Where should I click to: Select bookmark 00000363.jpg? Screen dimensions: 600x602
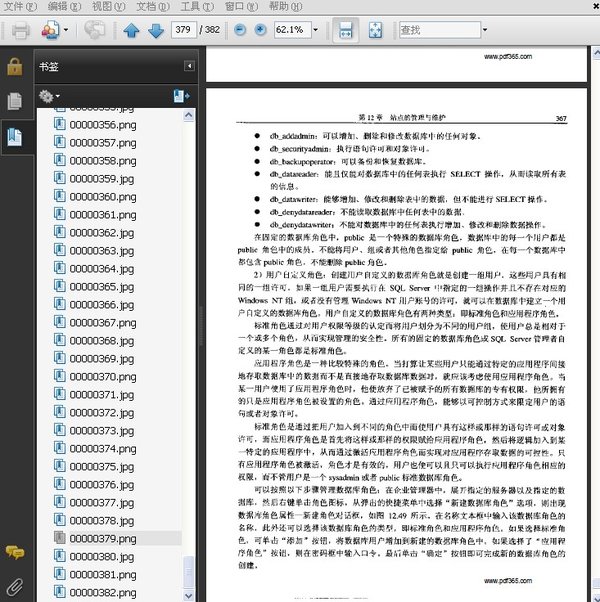coord(102,251)
